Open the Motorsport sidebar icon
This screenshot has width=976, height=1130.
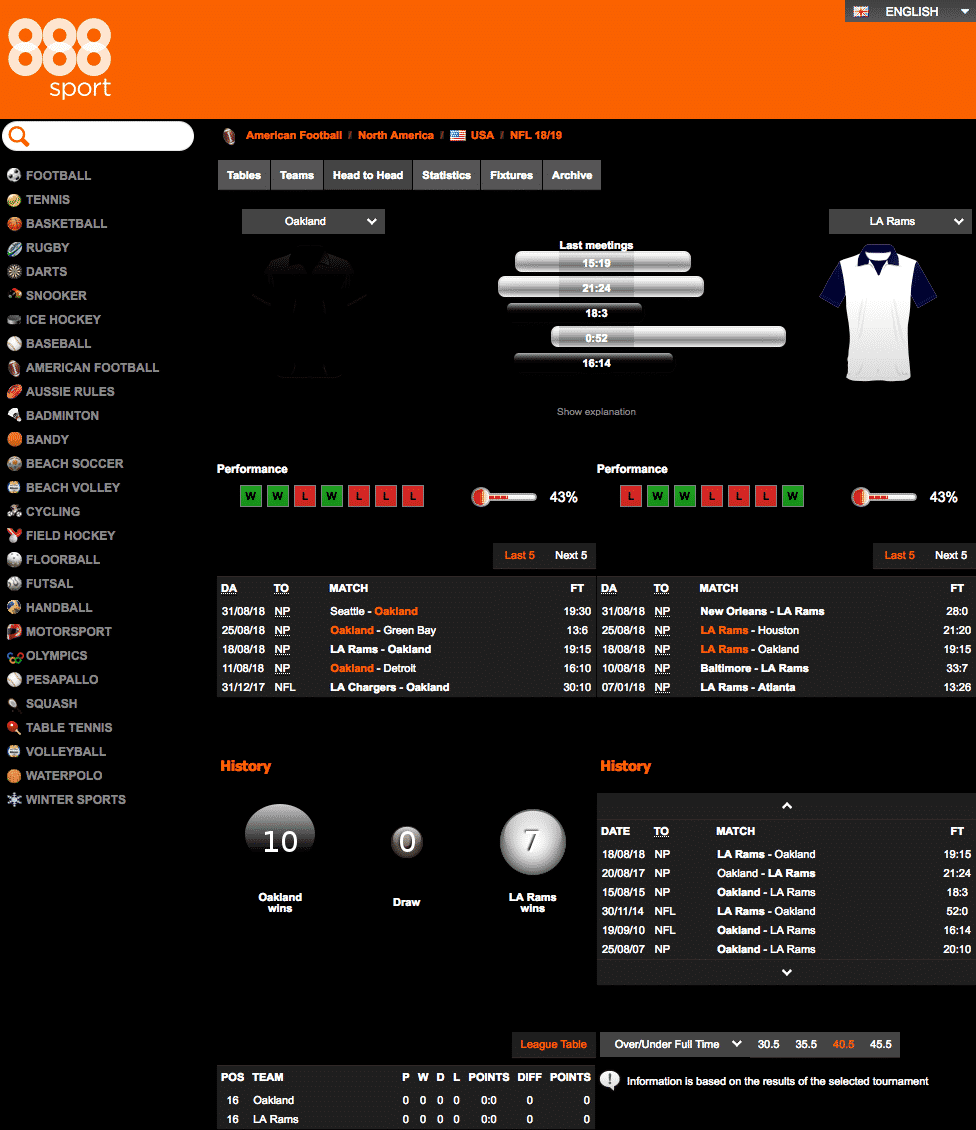click(14, 631)
